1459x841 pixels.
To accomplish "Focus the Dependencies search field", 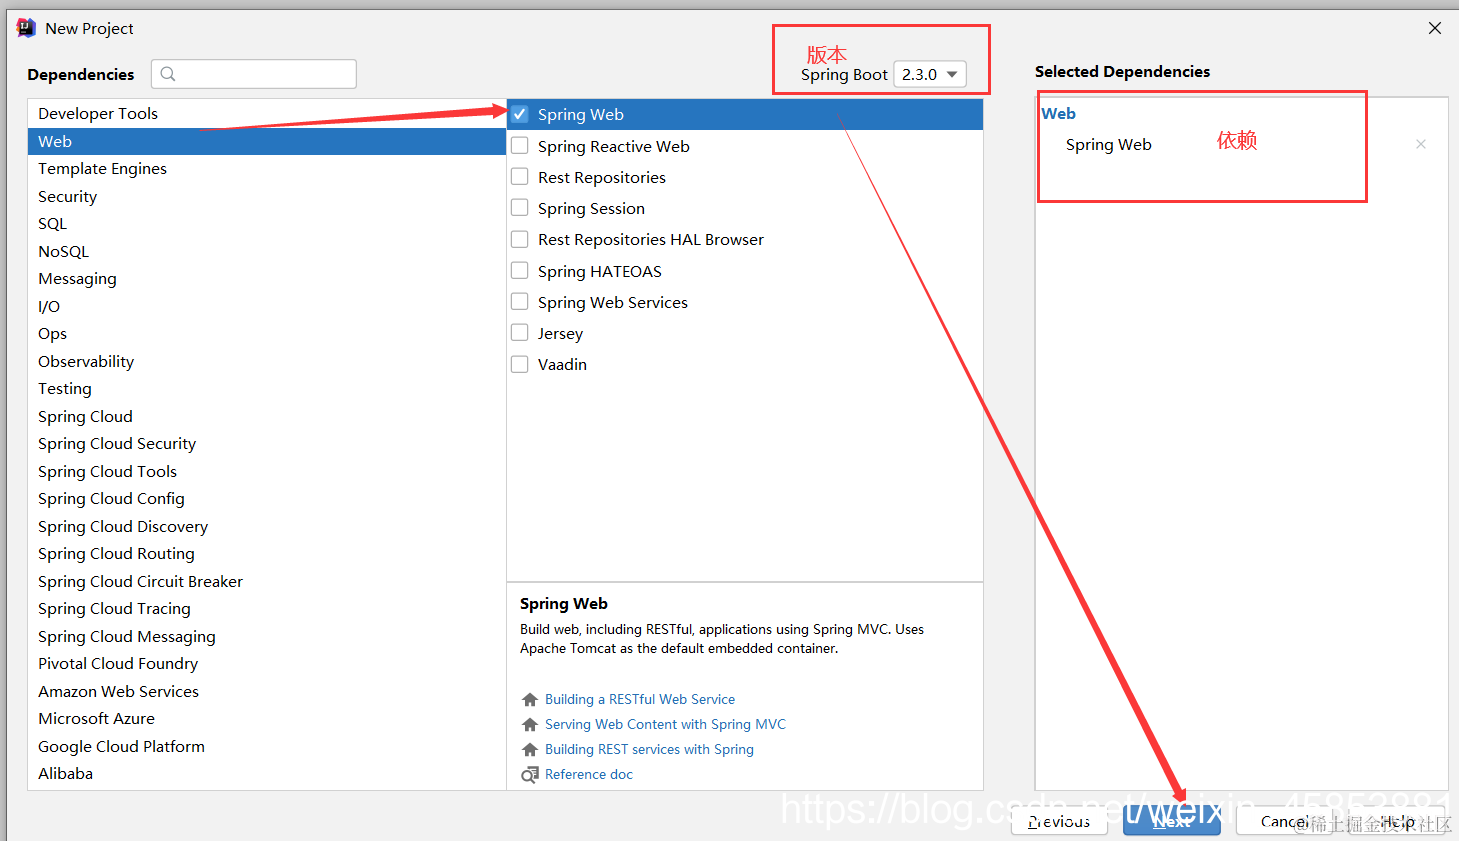I will (254, 74).
